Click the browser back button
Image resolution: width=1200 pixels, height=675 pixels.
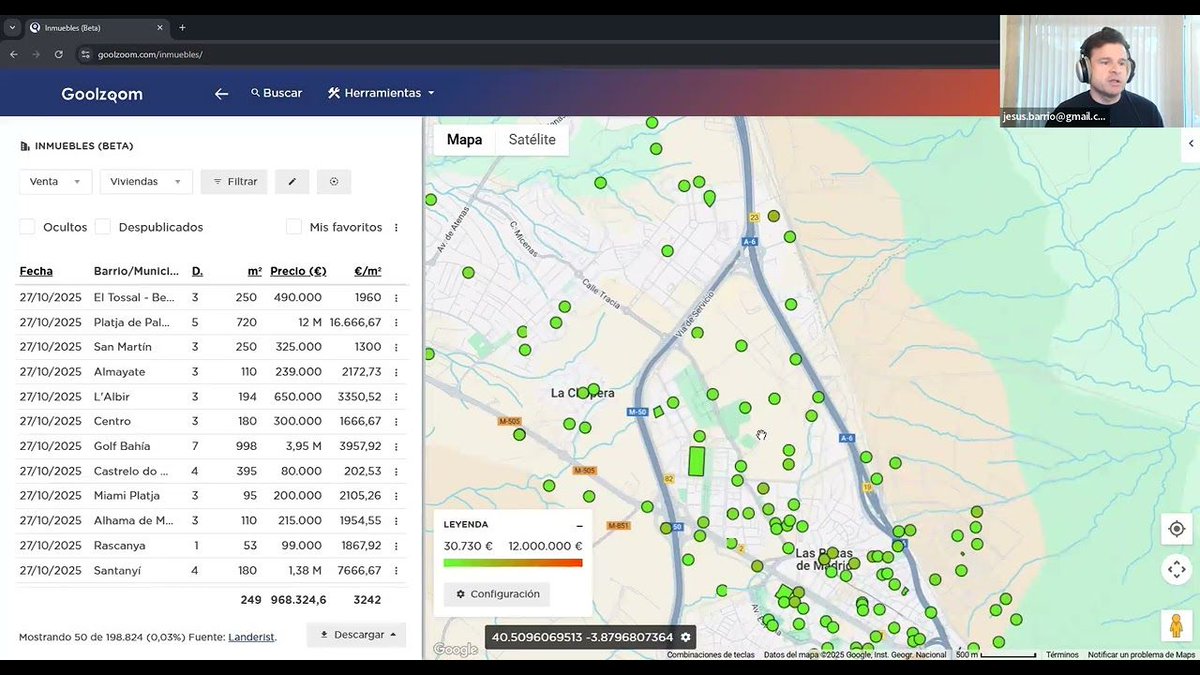(x=14, y=54)
